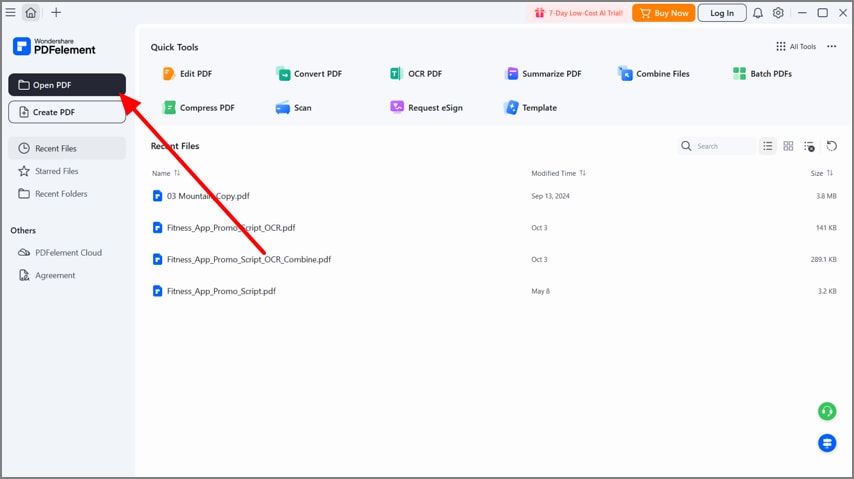
Task: Open the list management clear icon
Action: coord(809,146)
